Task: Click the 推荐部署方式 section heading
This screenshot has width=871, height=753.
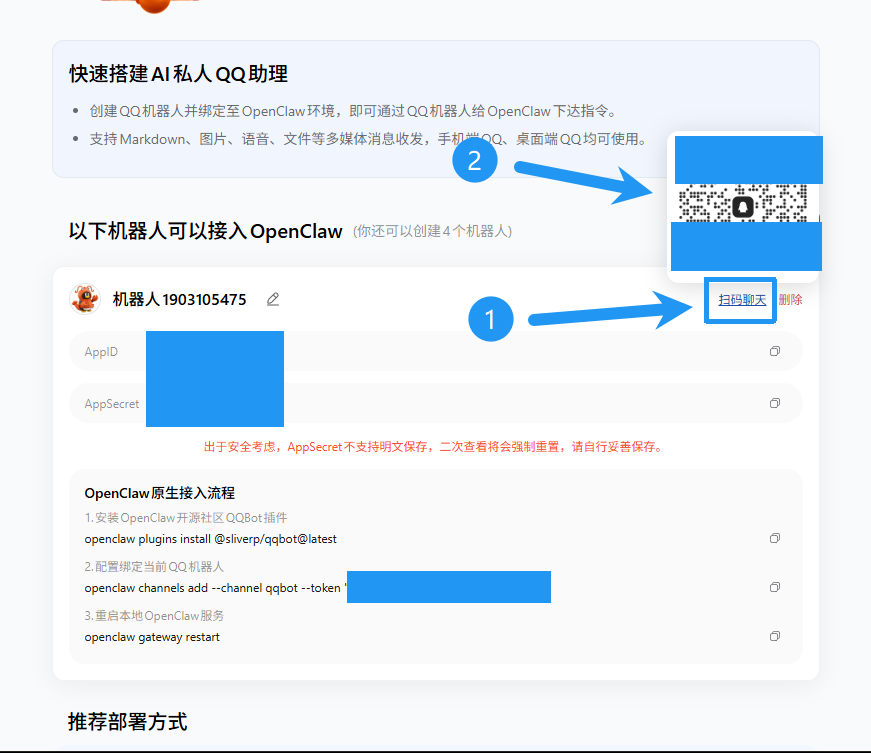Action: (x=127, y=722)
